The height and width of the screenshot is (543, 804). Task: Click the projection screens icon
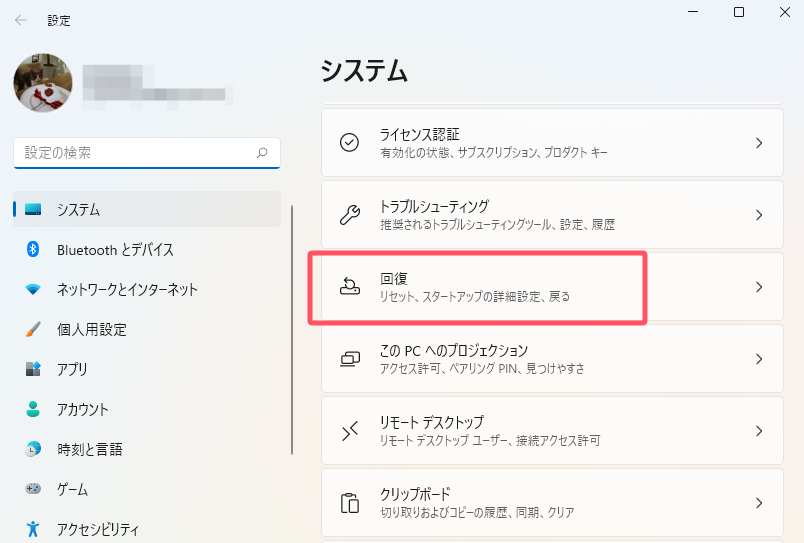tap(350, 358)
